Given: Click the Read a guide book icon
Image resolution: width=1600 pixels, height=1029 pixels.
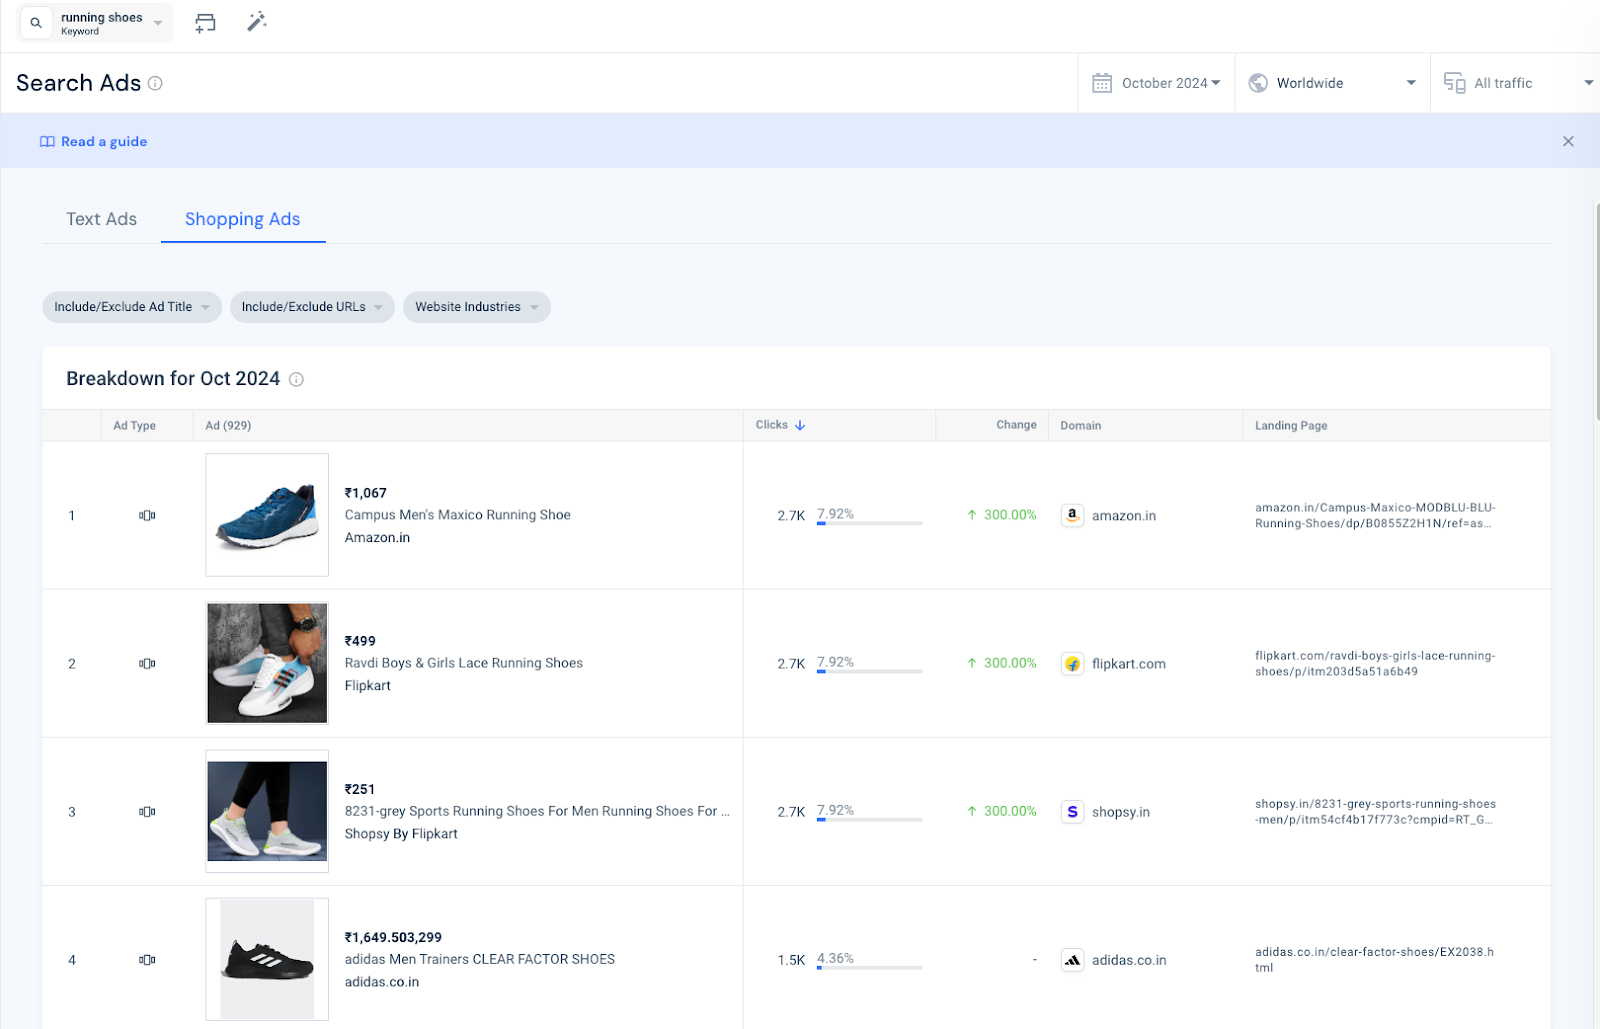Looking at the screenshot, I should (x=47, y=141).
